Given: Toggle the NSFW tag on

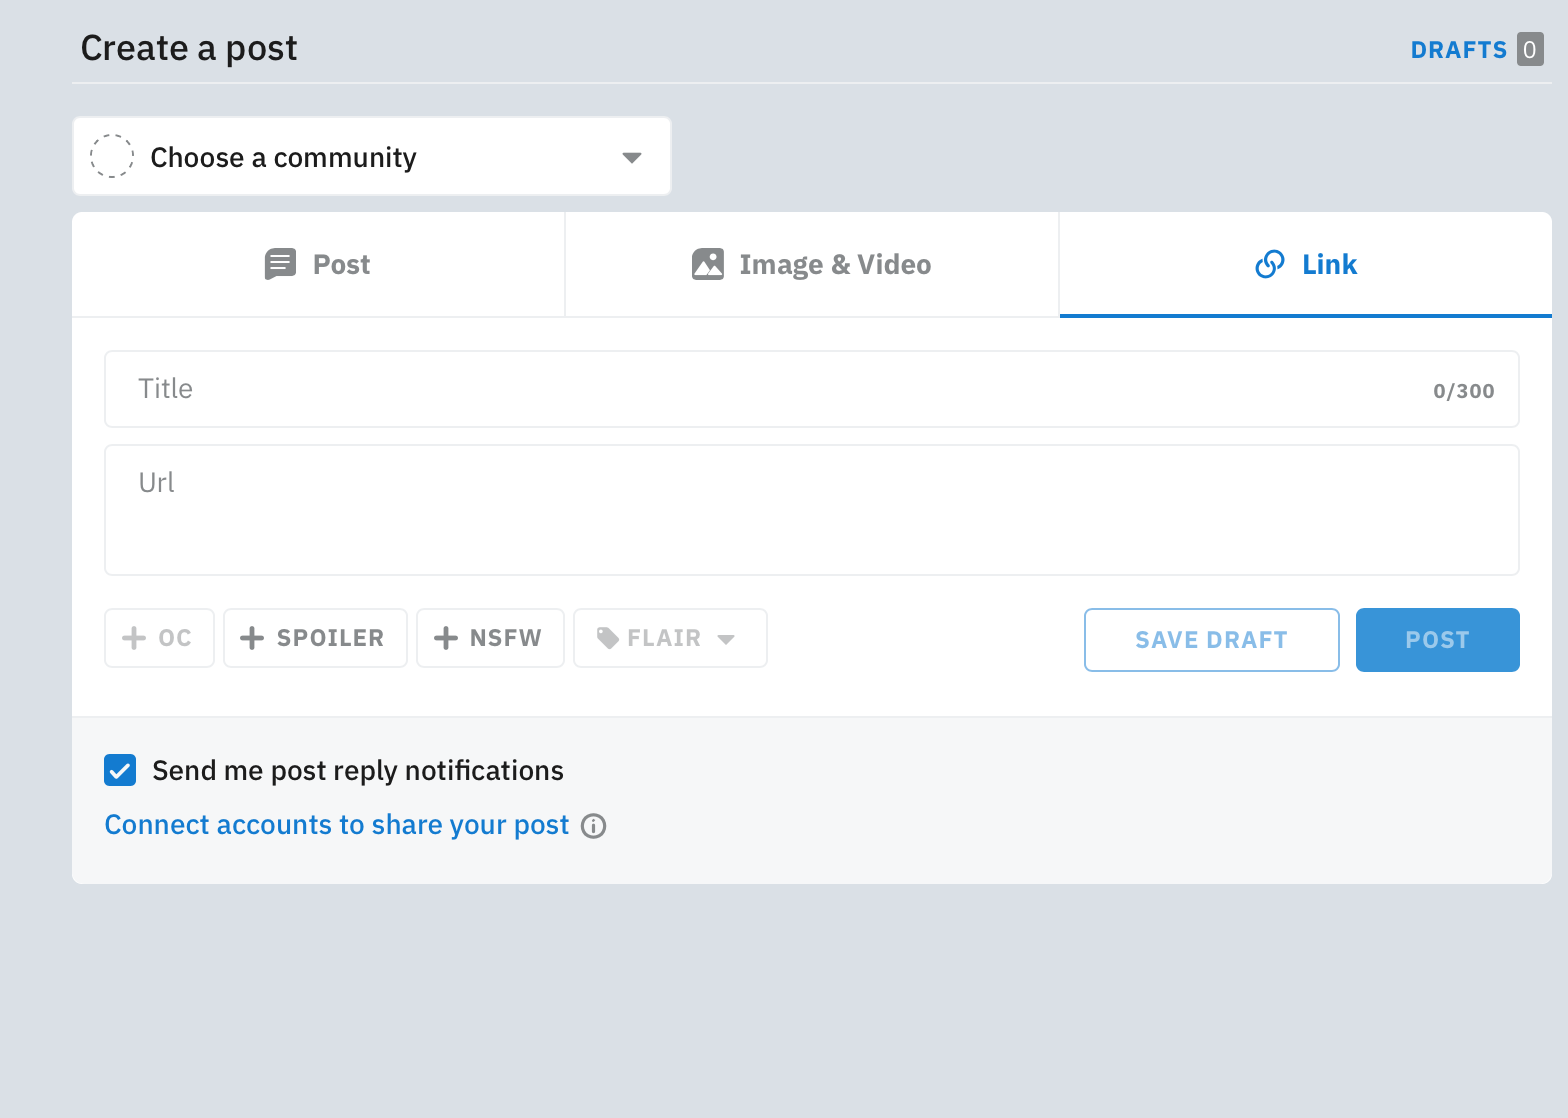Looking at the screenshot, I should point(490,638).
